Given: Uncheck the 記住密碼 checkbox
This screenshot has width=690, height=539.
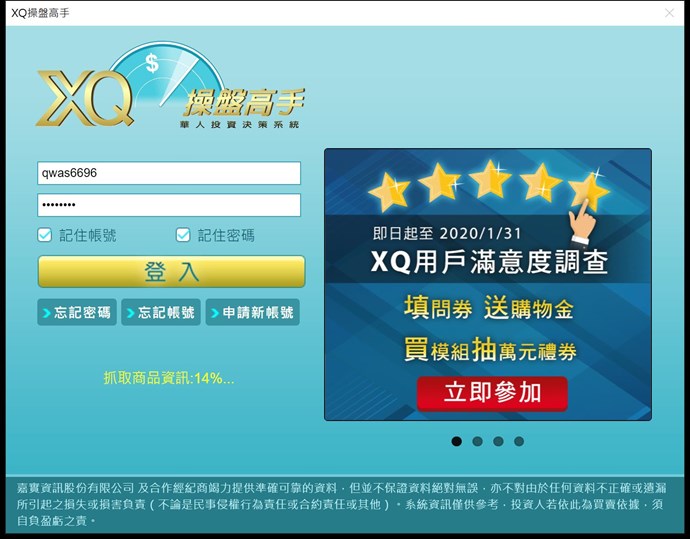Looking at the screenshot, I should [183, 235].
